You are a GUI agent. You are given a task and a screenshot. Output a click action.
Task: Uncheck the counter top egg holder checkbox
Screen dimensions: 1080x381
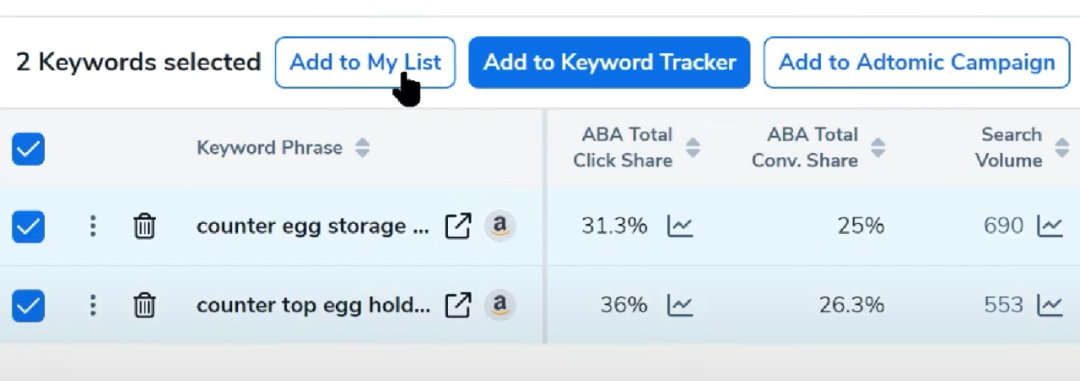28,305
